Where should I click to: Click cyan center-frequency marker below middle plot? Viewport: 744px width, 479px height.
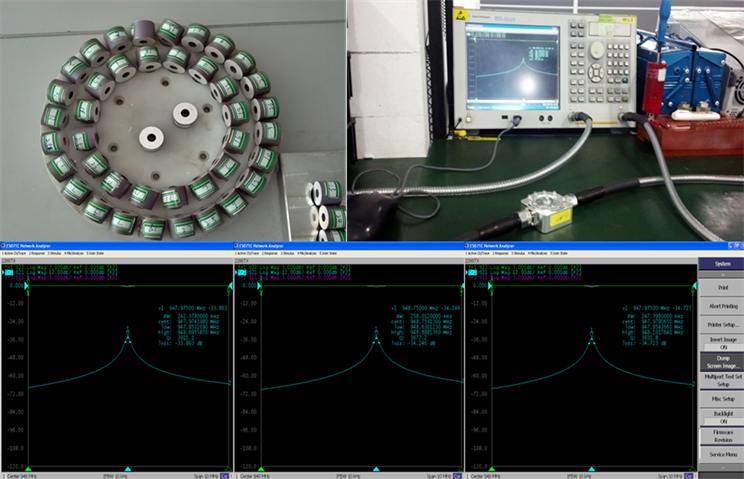click(375, 468)
